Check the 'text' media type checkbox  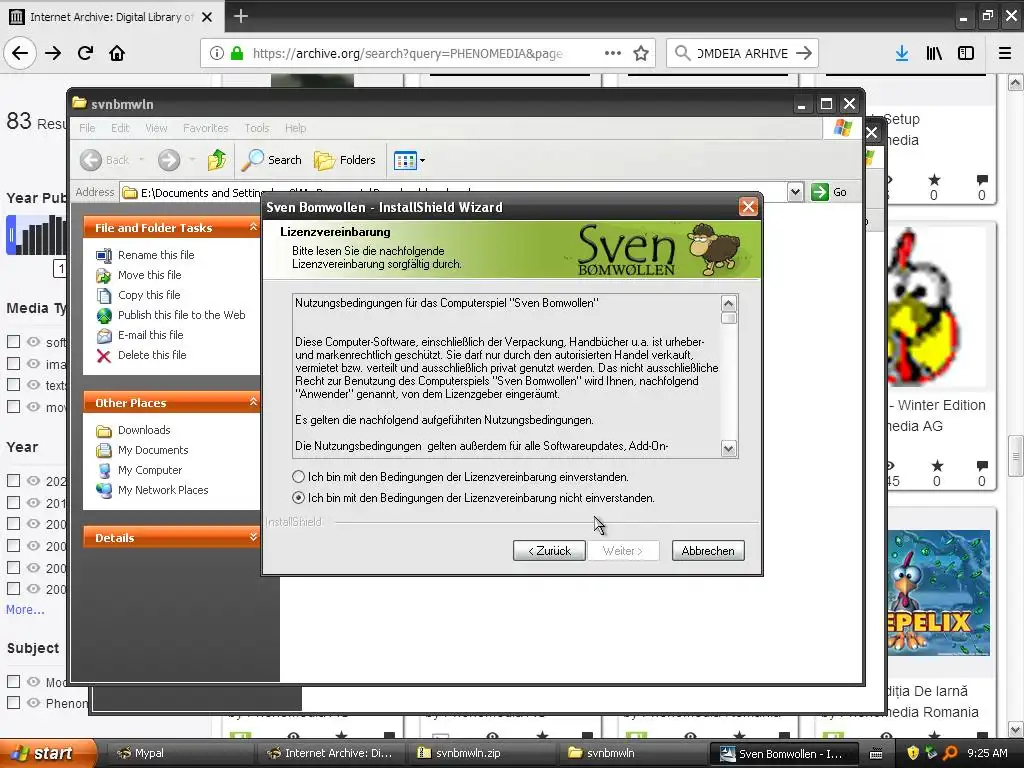click(x=13, y=384)
